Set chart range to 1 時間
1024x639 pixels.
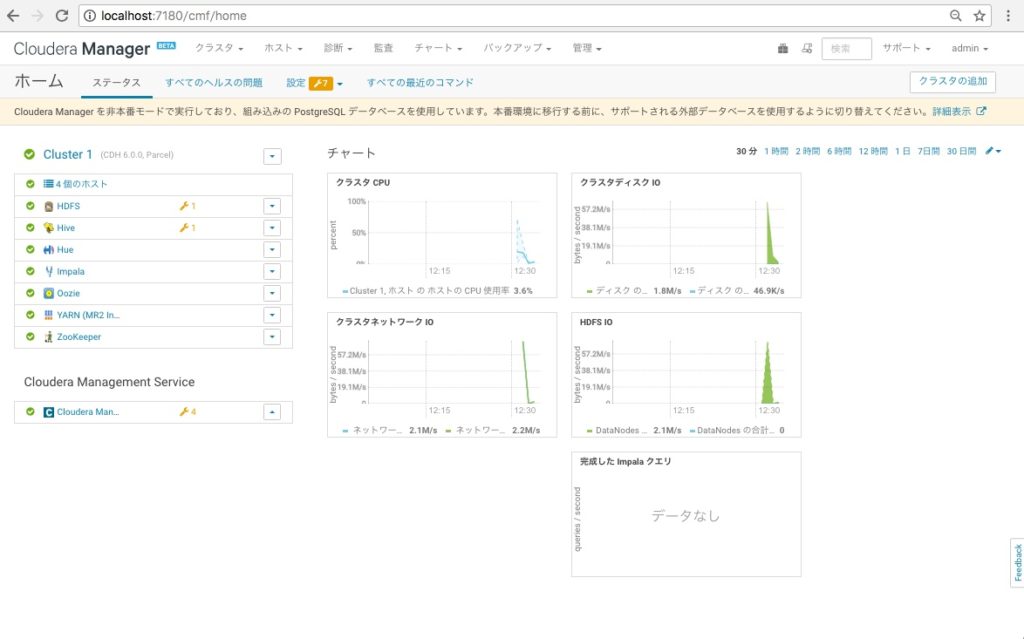click(x=776, y=152)
